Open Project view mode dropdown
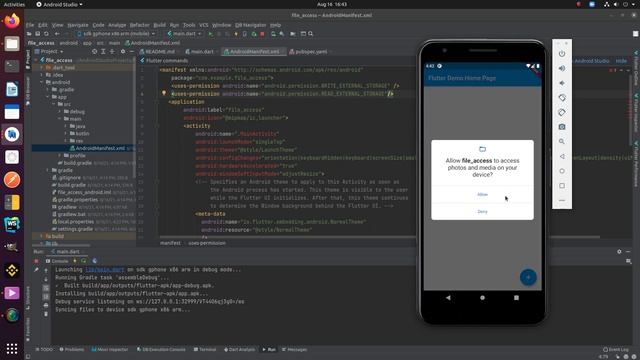This screenshot has height=360, width=640. click(49, 51)
